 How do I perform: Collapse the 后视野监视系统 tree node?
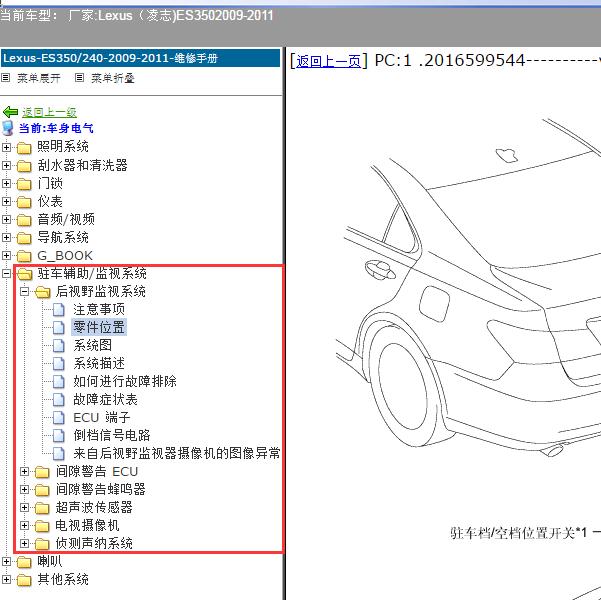(25, 291)
